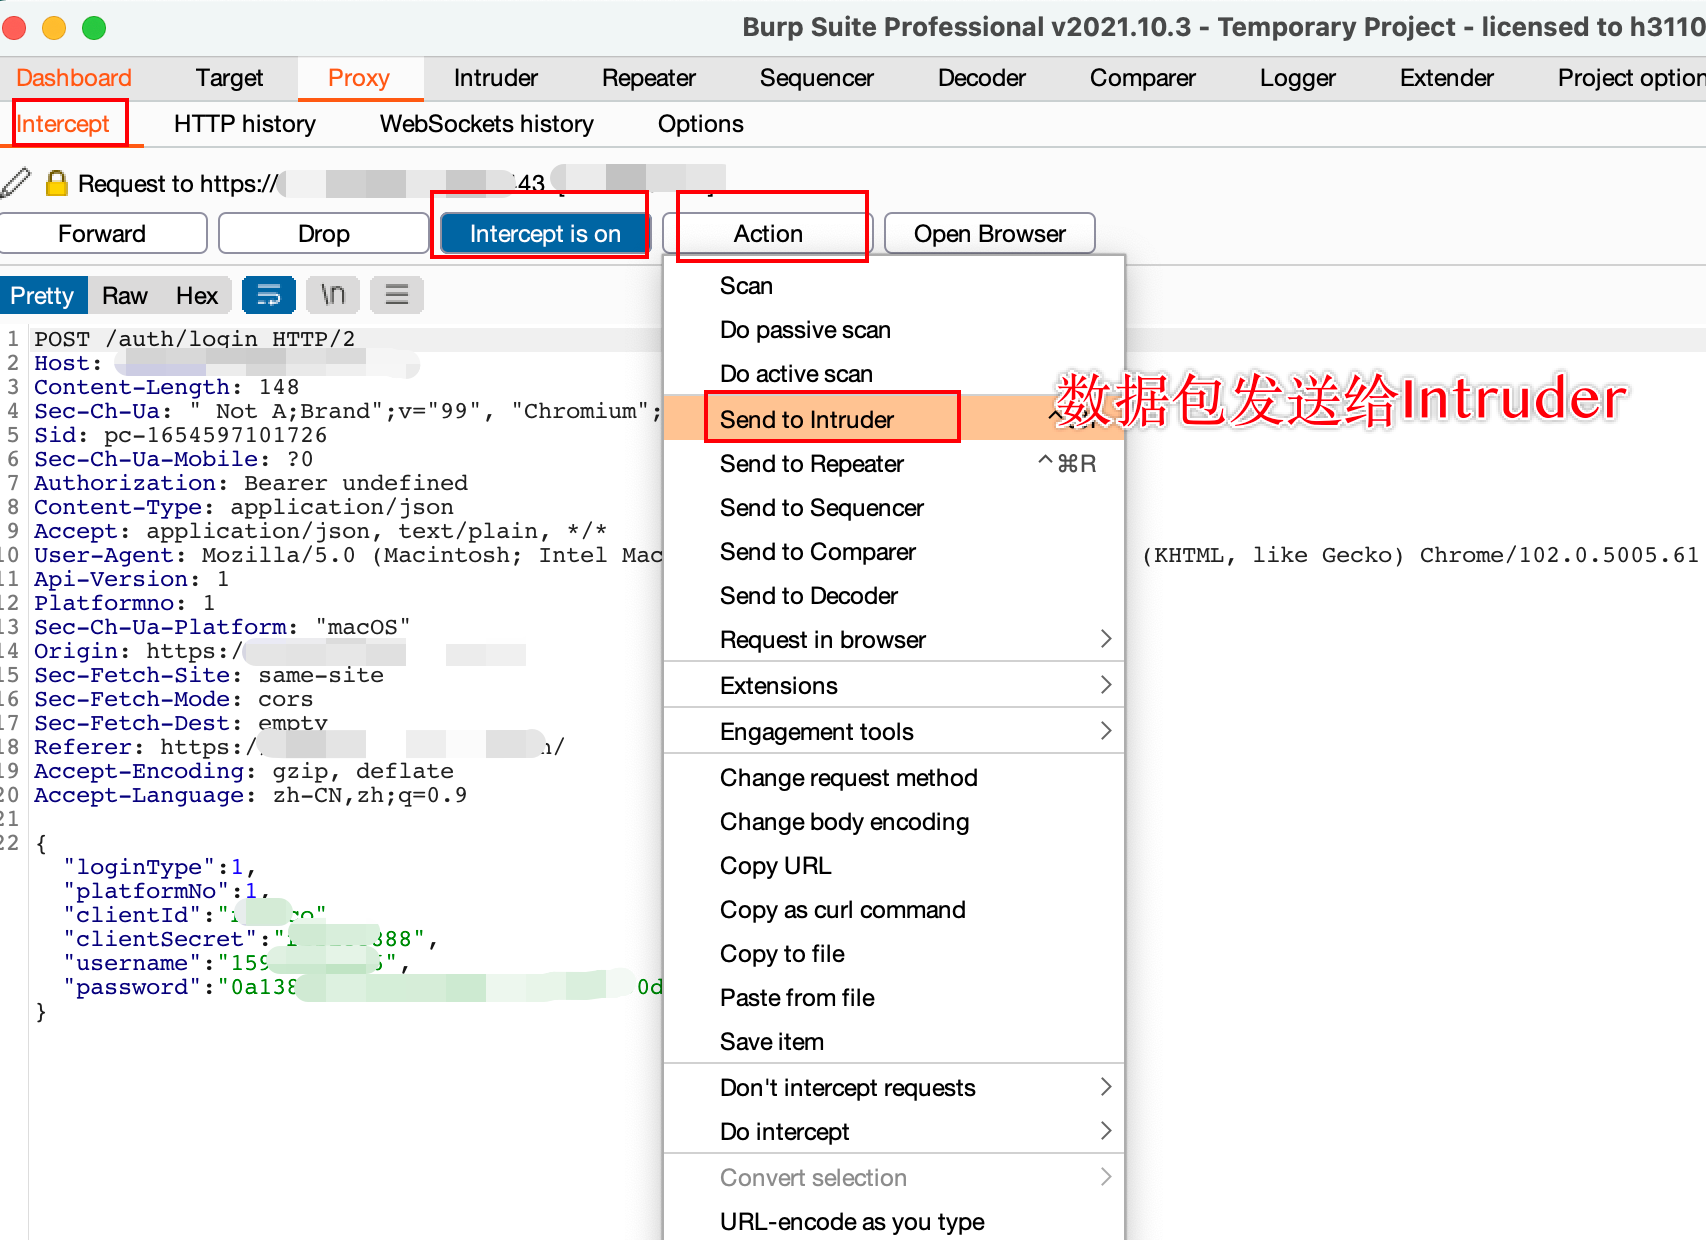Choose Do active scan
Image resolution: width=1706 pixels, height=1240 pixels.
(x=894, y=374)
